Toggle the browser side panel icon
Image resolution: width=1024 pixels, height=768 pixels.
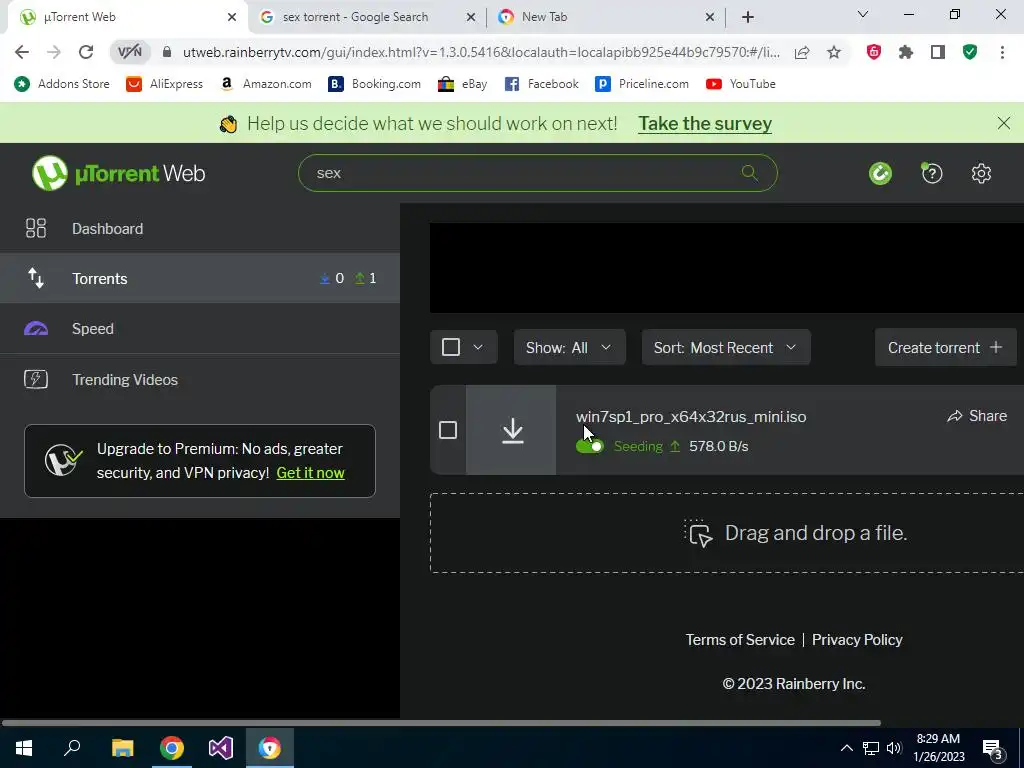(x=938, y=52)
